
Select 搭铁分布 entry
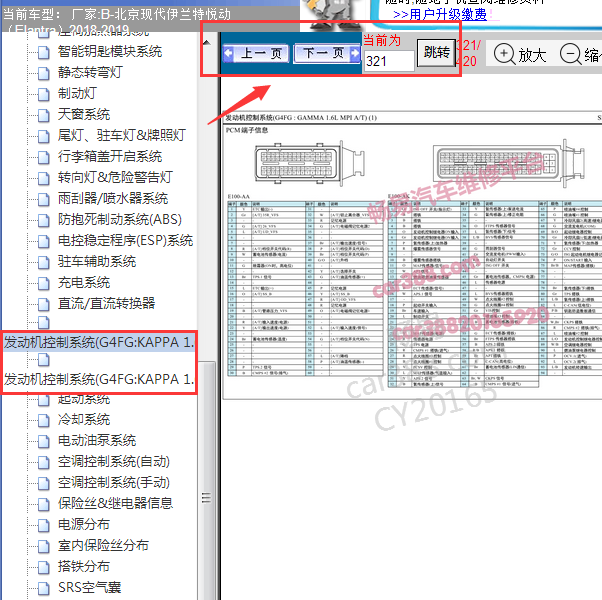pyautogui.click(x=84, y=567)
